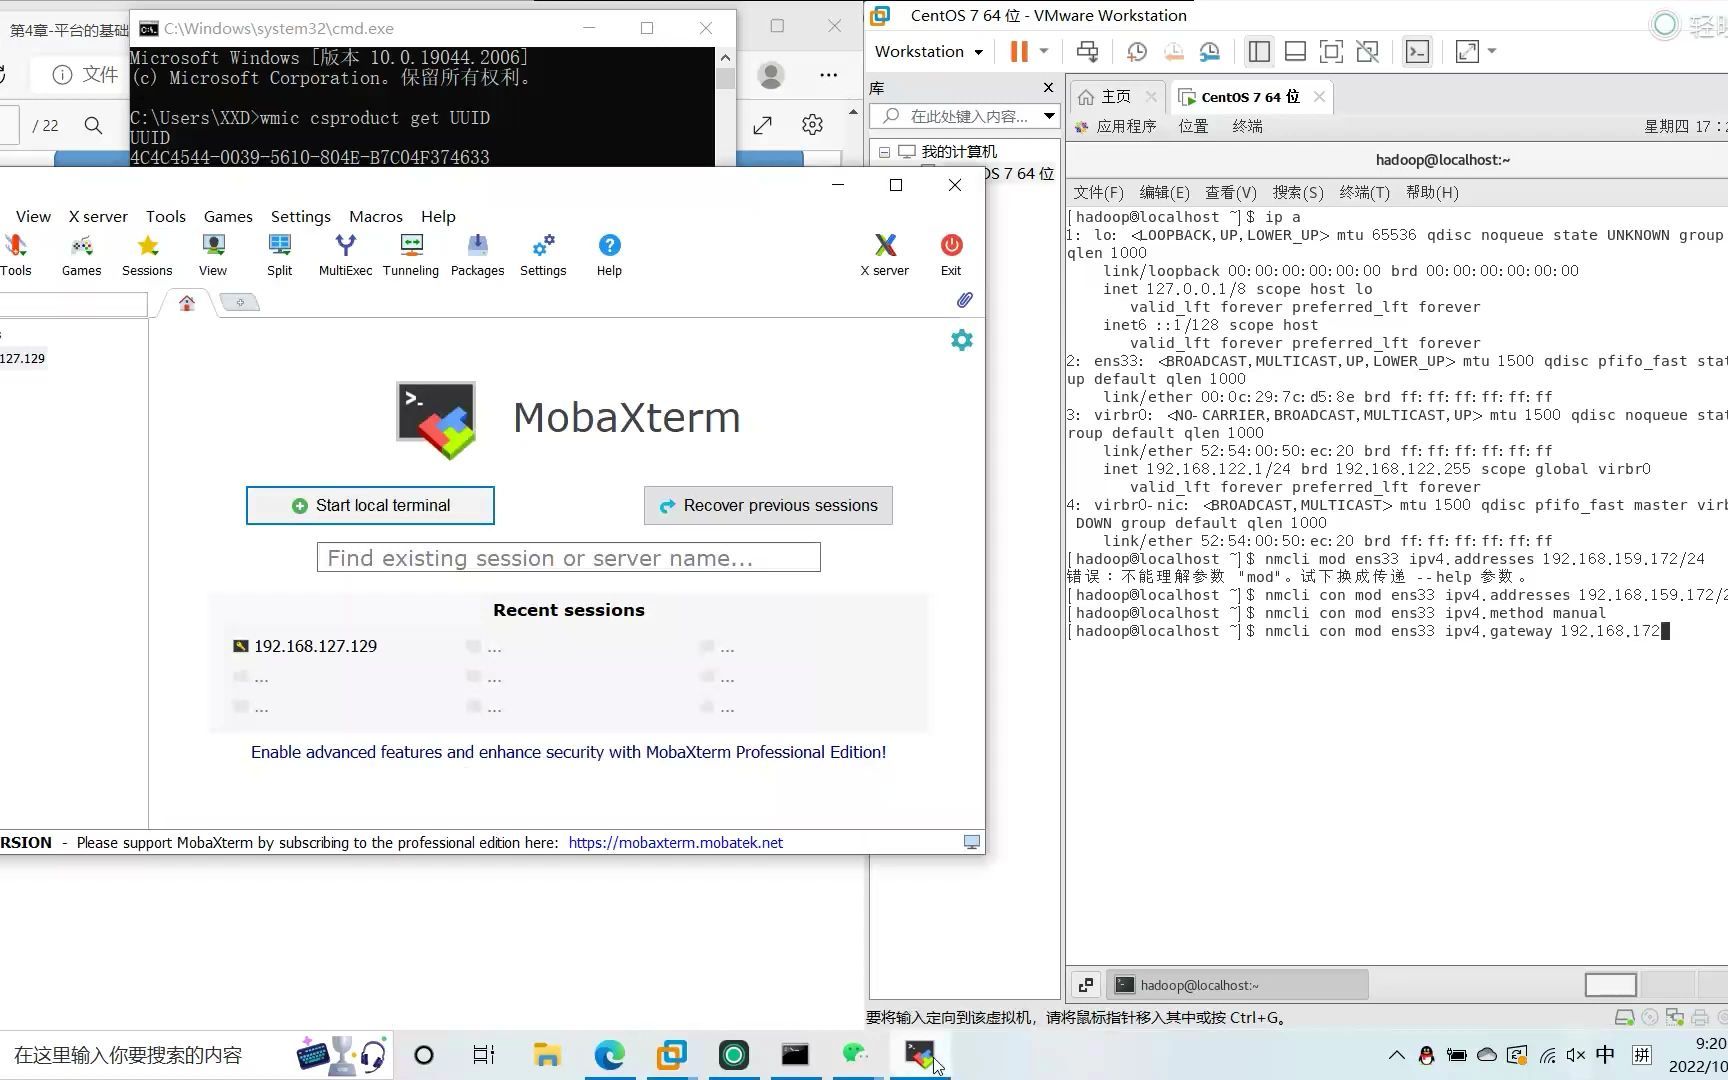1728x1080 pixels.
Task: Click Recover previous sessions button
Action: tap(768, 505)
